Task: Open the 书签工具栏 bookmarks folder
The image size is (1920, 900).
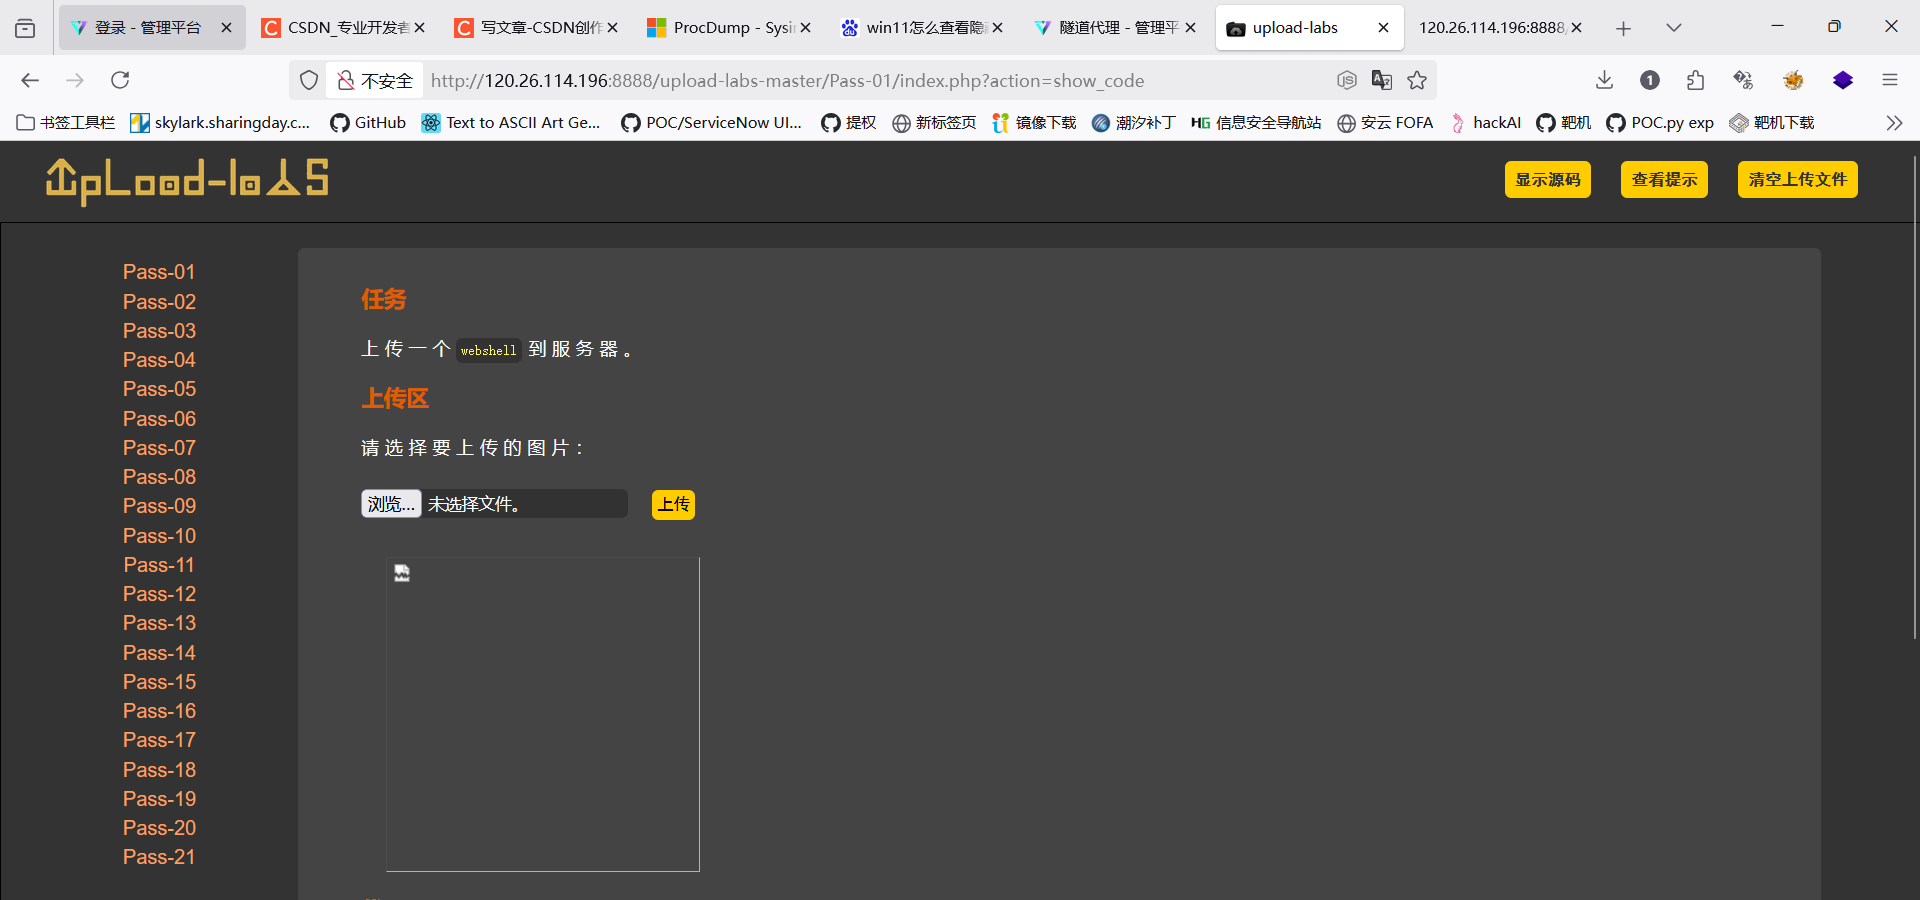Action: tap(66, 123)
